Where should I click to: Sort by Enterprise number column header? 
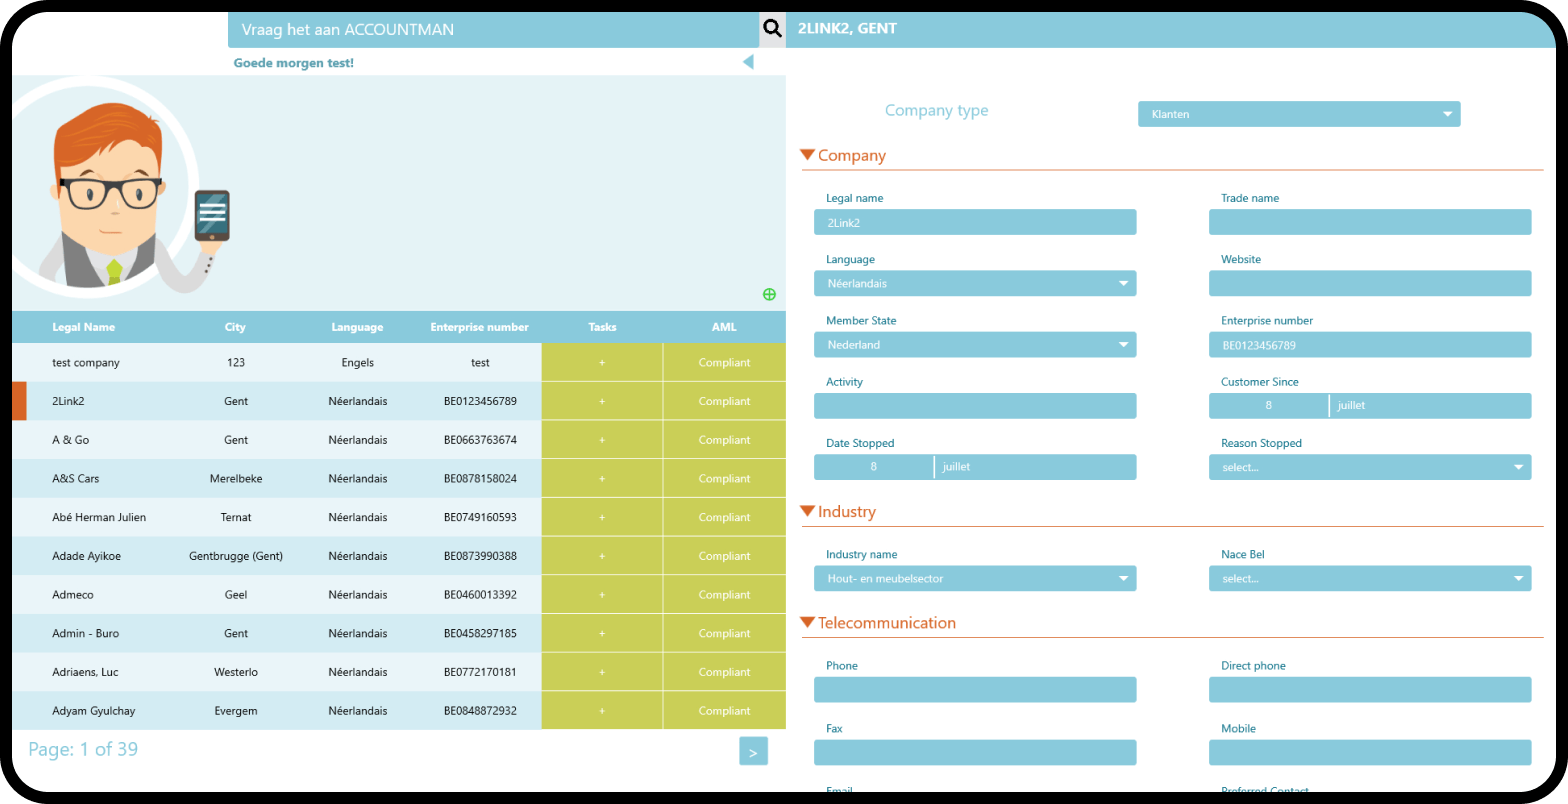point(480,327)
